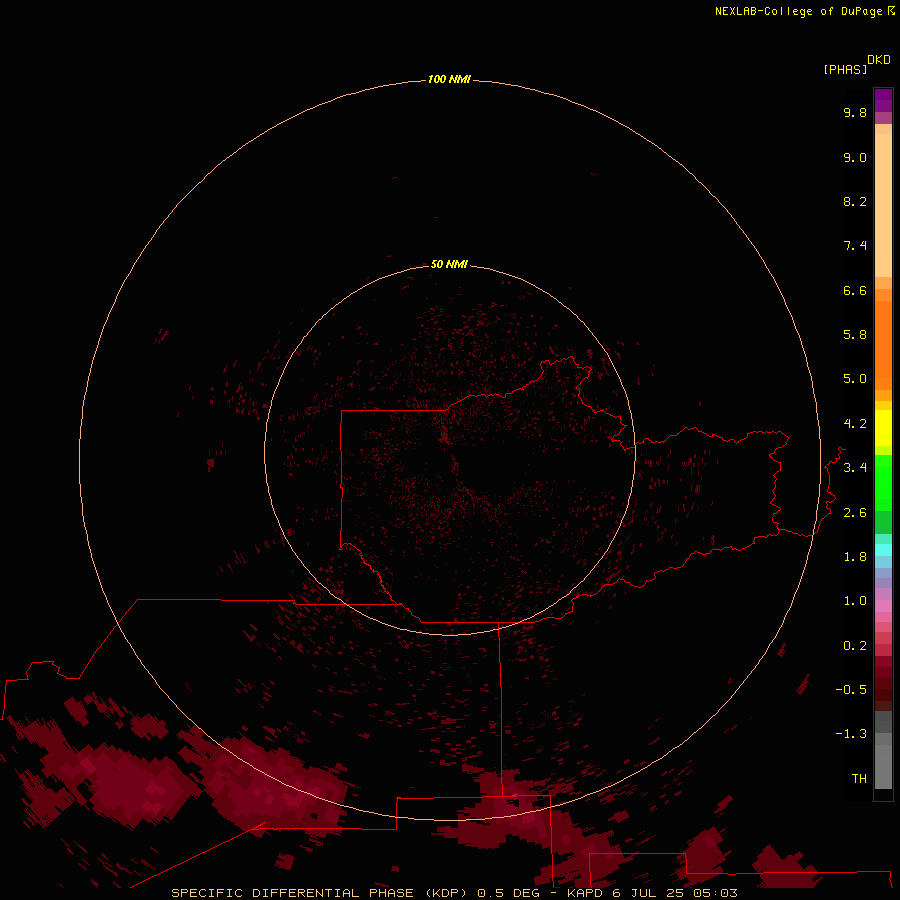Click the bright green segment of color scale
Viewport: 900px width, 900px height.
883,482
